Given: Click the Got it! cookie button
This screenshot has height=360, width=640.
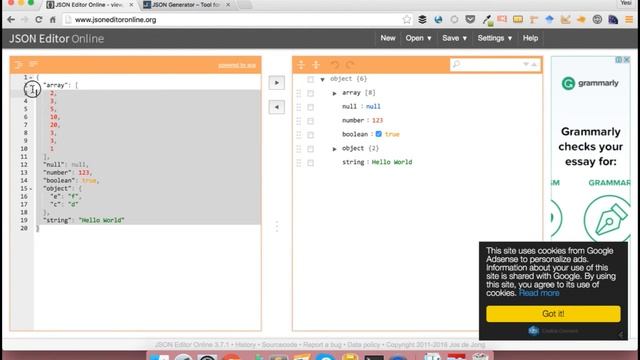Looking at the screenshot, I should (x=553, y=314).
